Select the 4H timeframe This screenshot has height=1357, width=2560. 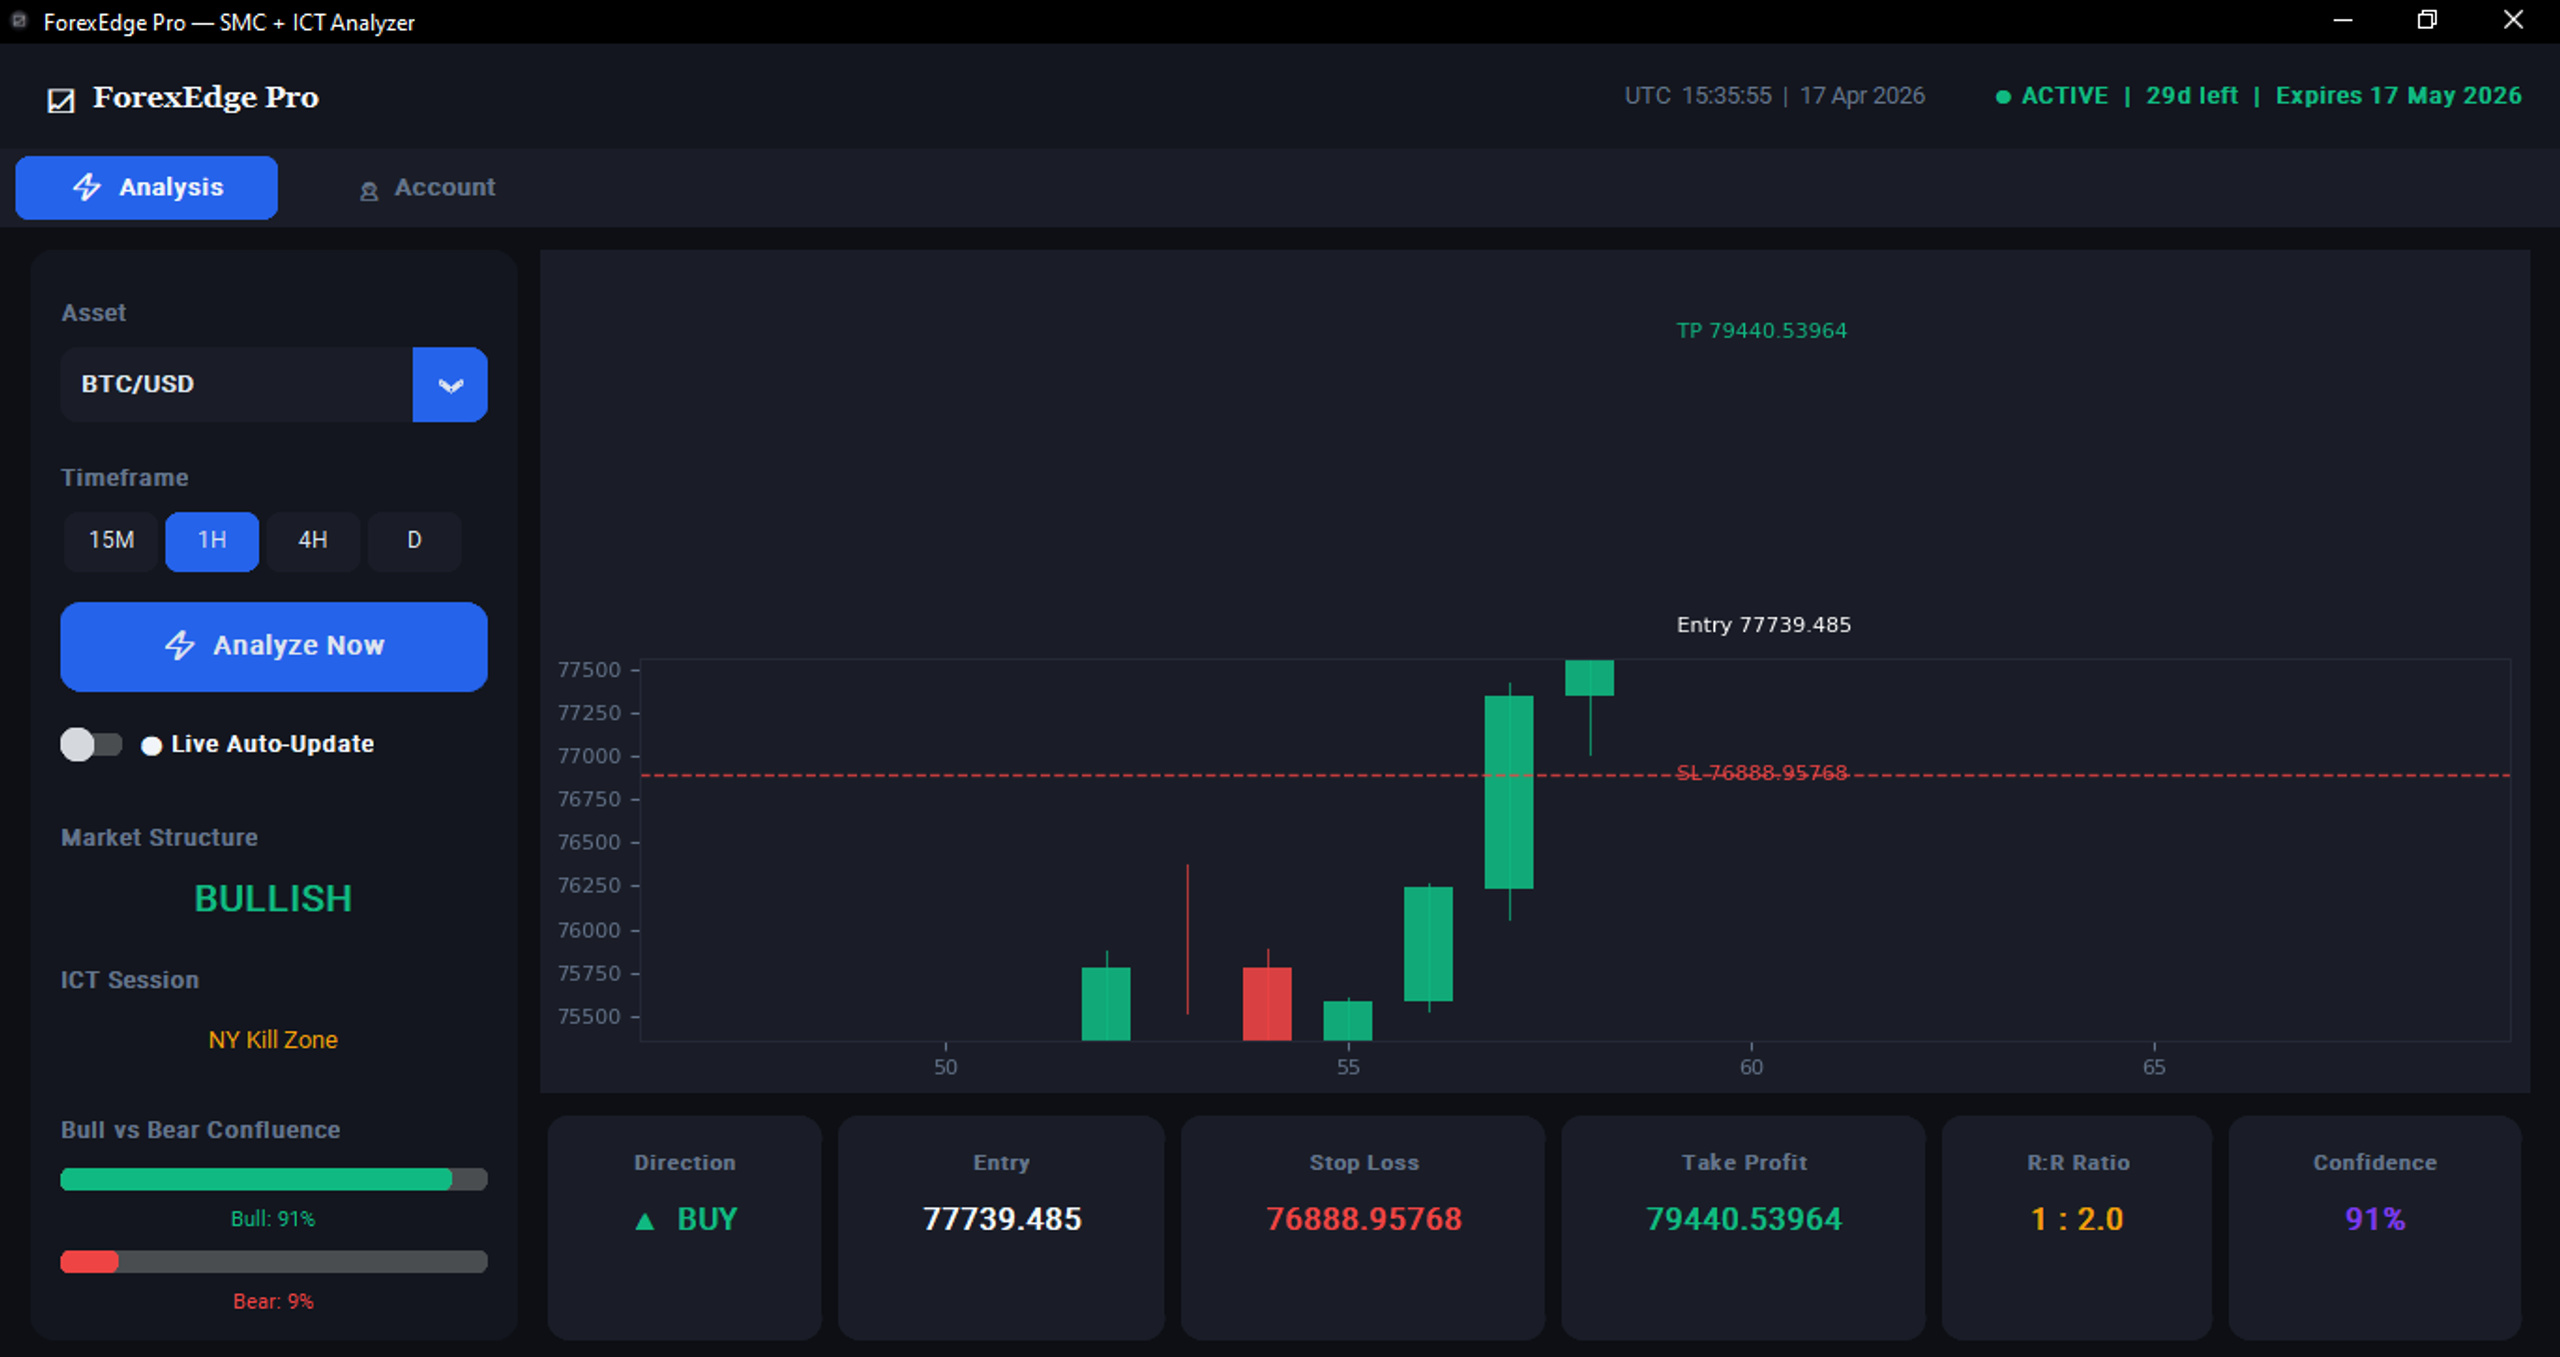coord(313,541)
